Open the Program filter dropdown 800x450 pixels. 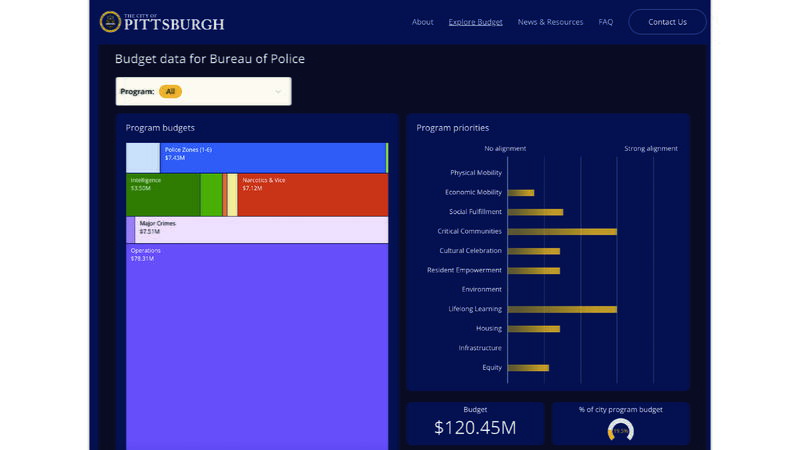(x=204, y=91)
